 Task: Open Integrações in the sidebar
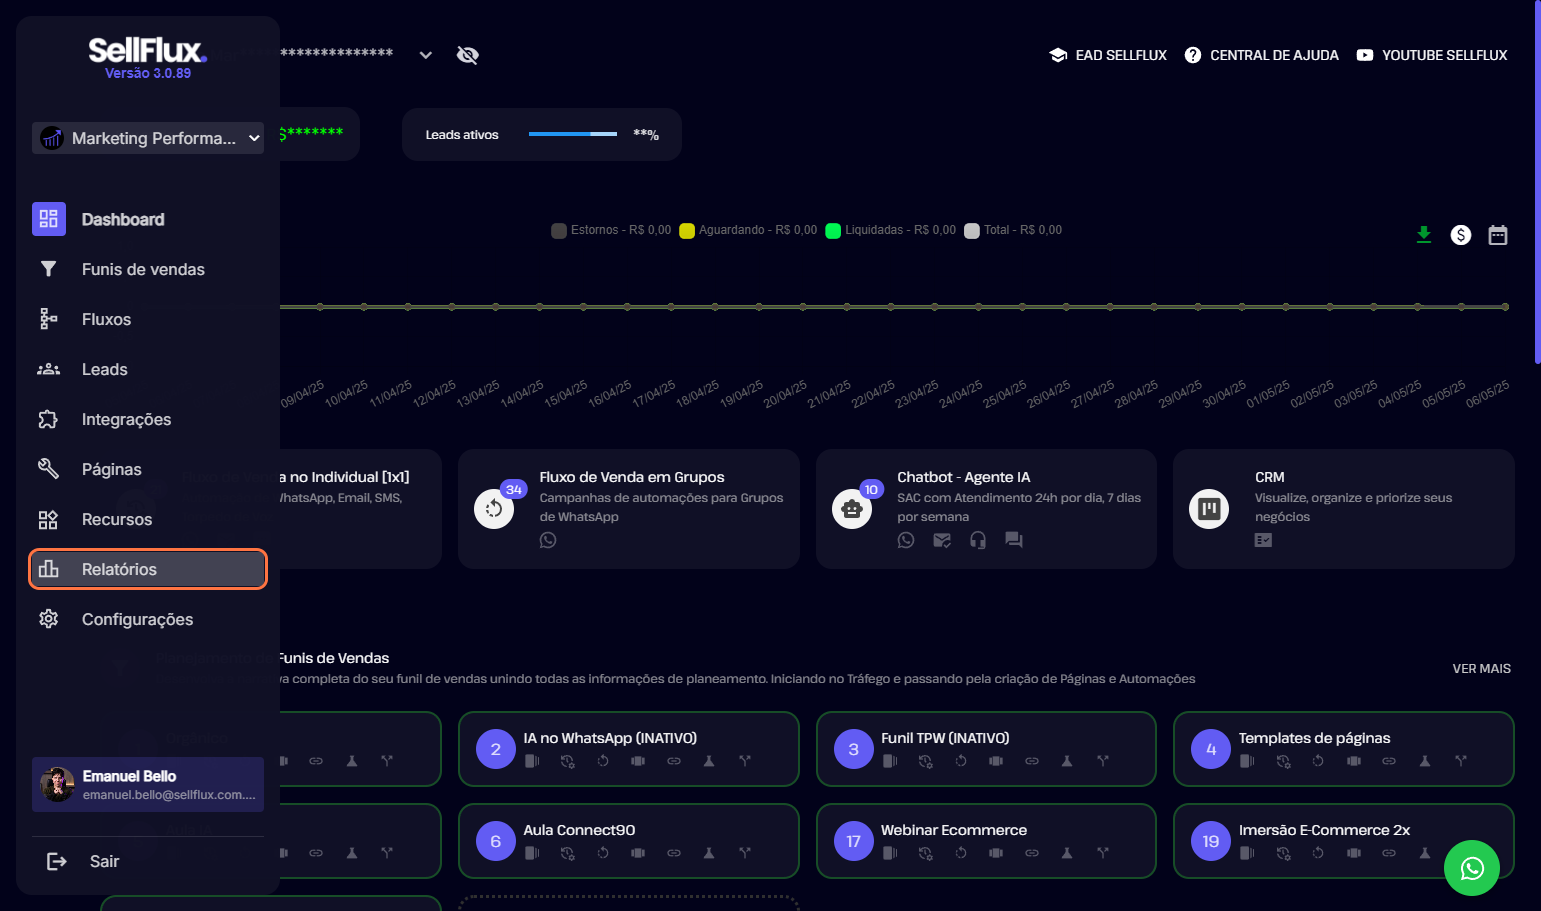tap(148, 419)
